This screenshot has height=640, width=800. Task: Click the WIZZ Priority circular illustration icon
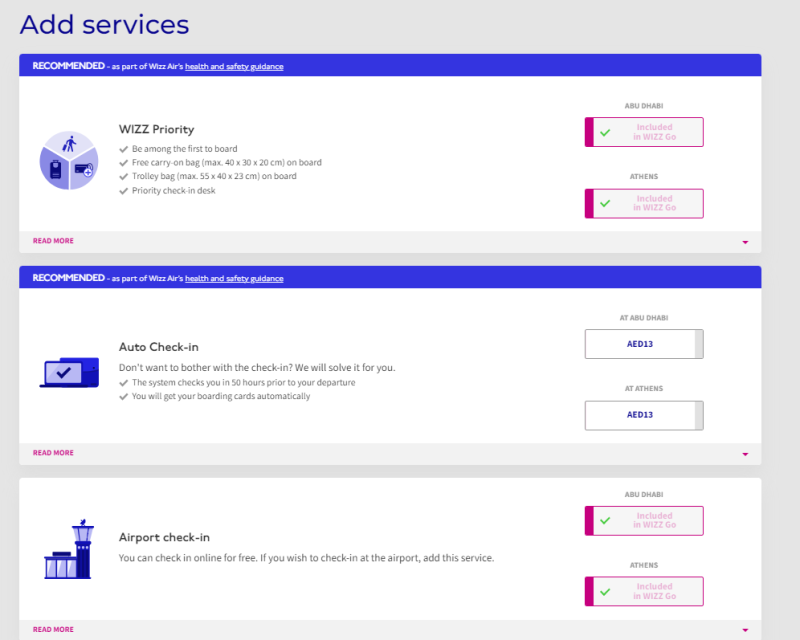(69, 160)
